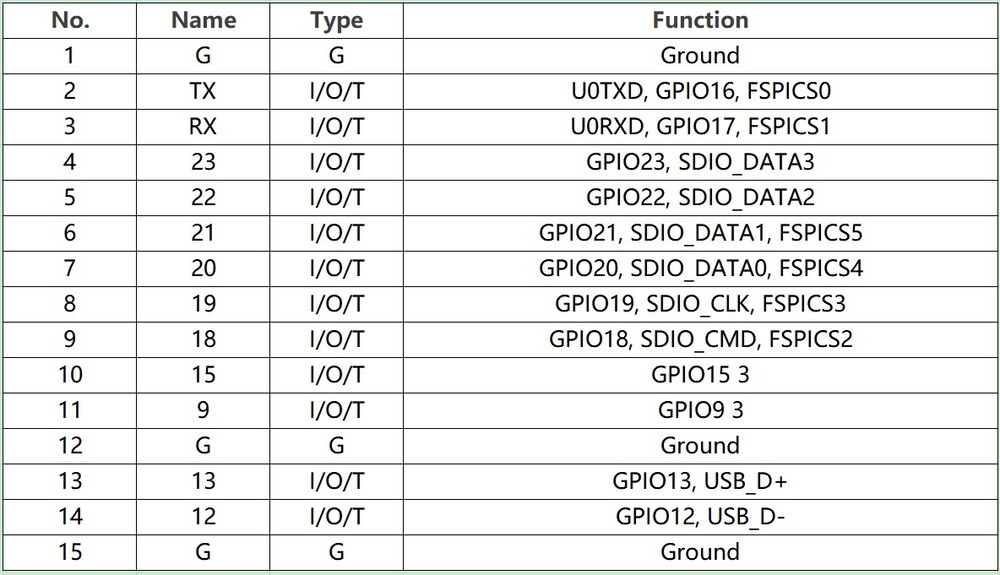Select the "GPIO13, USB_D+" cell
Viewport: 1000px width, 575px height.
(700, 481)
